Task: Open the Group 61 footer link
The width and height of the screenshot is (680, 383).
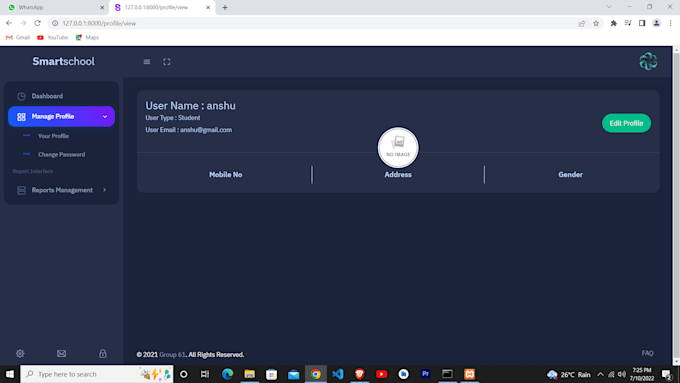Action: [x=172, y=354]
